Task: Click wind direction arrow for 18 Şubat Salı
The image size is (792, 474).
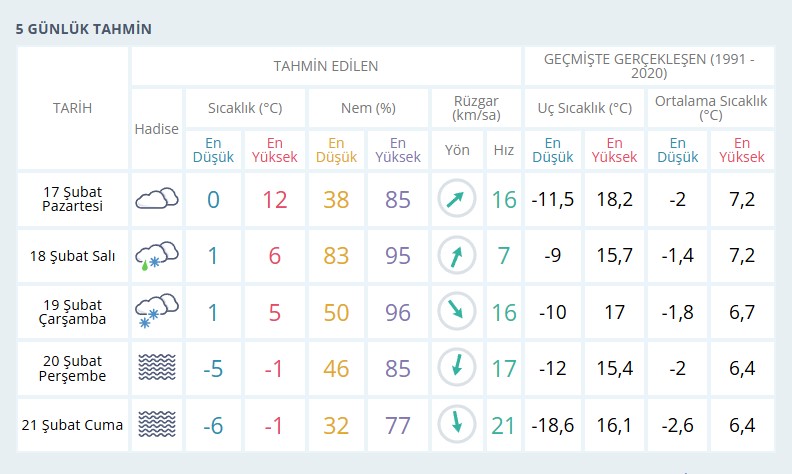Action: pos(457,256)
